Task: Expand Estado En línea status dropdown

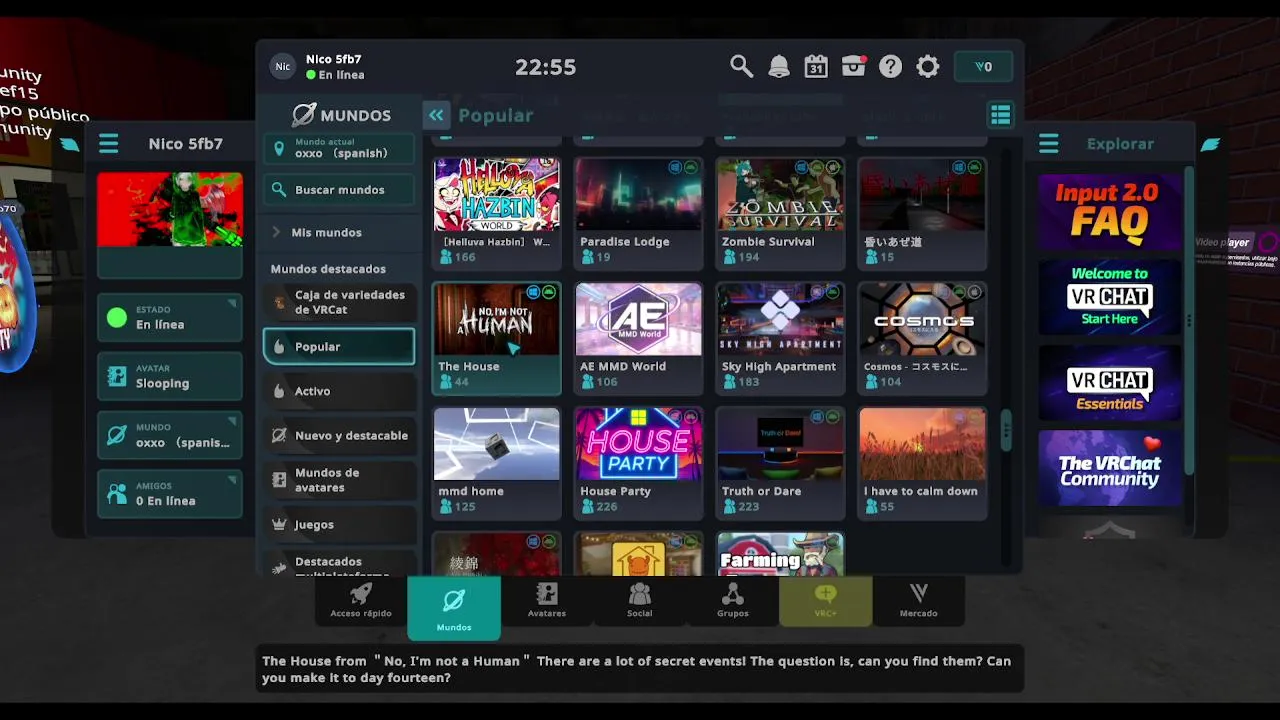Action: pos(170,318)
